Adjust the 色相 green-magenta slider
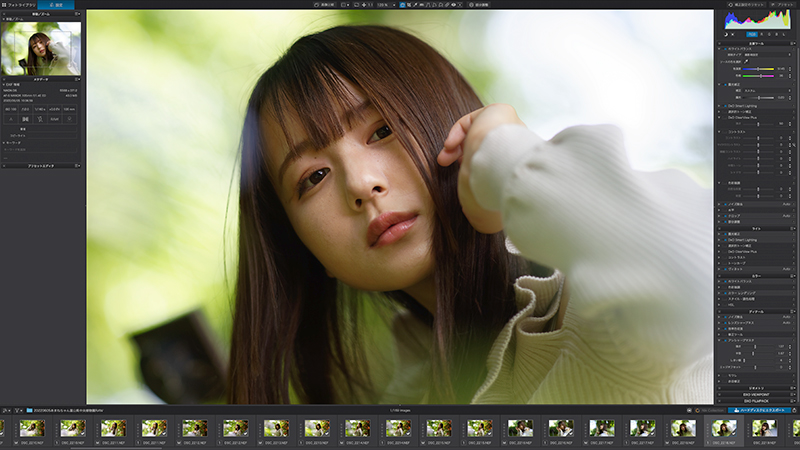 coord(758,76)
